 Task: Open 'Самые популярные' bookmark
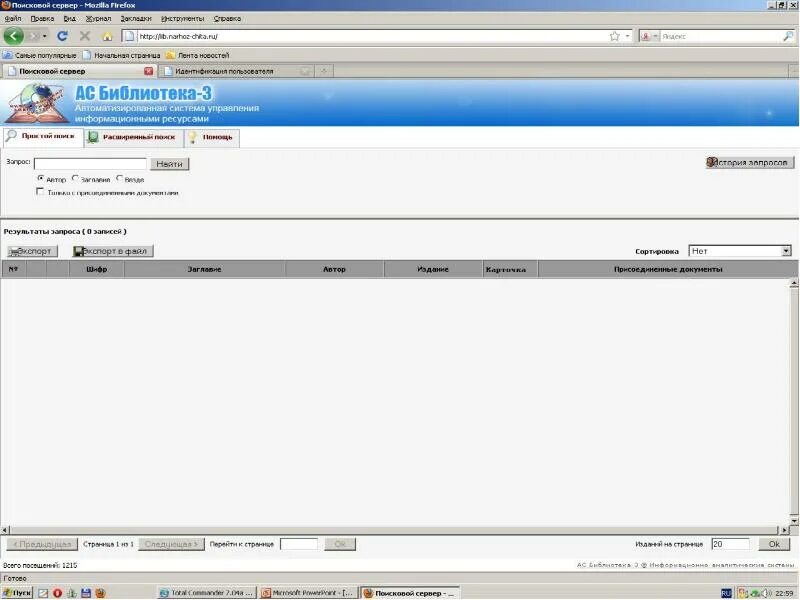coord(40,55)
